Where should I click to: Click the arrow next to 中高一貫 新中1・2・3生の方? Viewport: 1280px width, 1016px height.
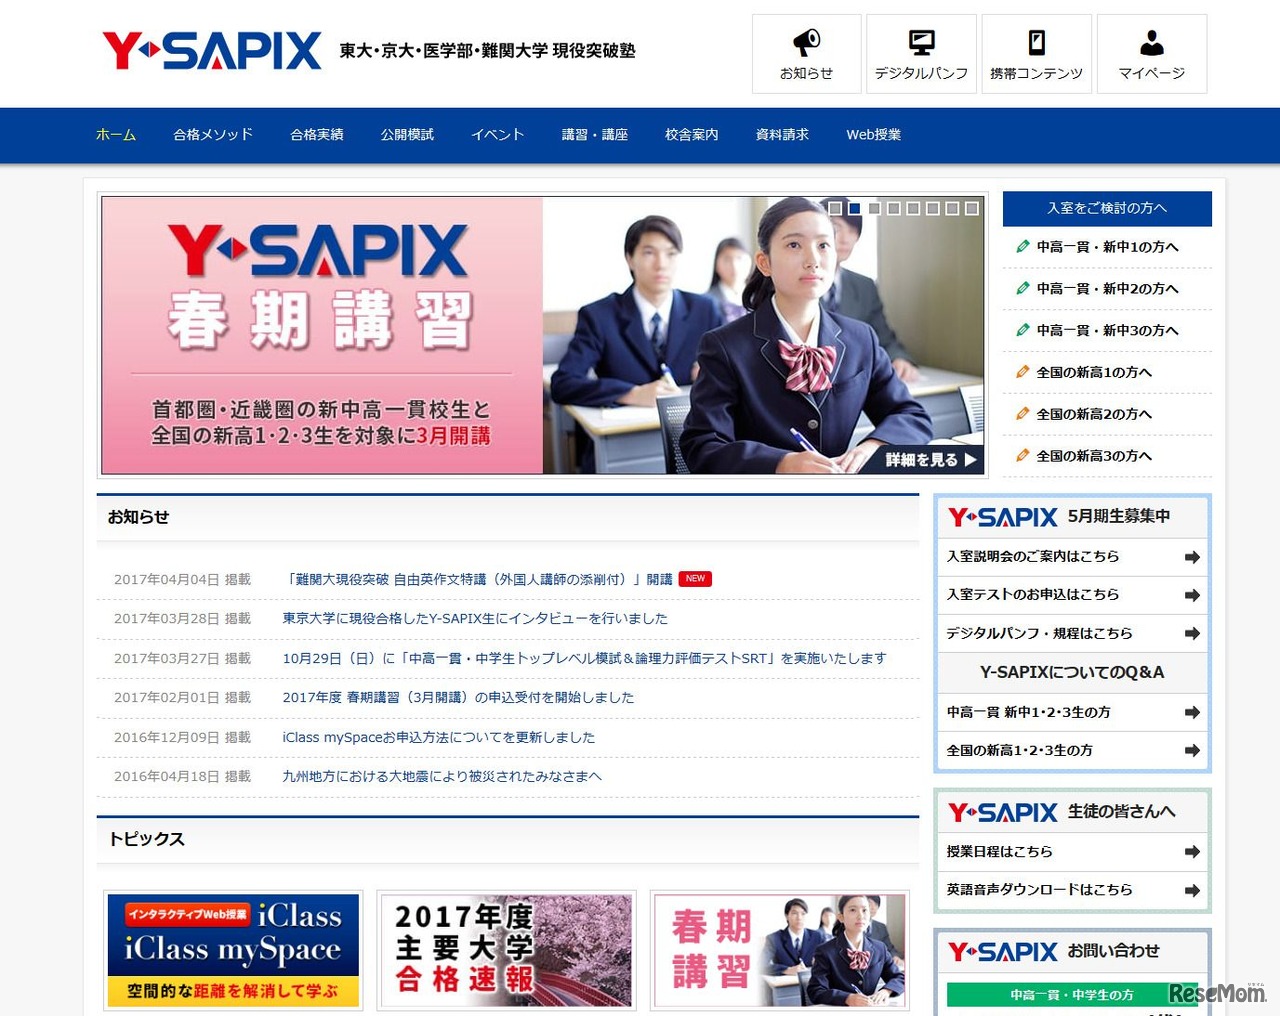[x=1192, y=712]
